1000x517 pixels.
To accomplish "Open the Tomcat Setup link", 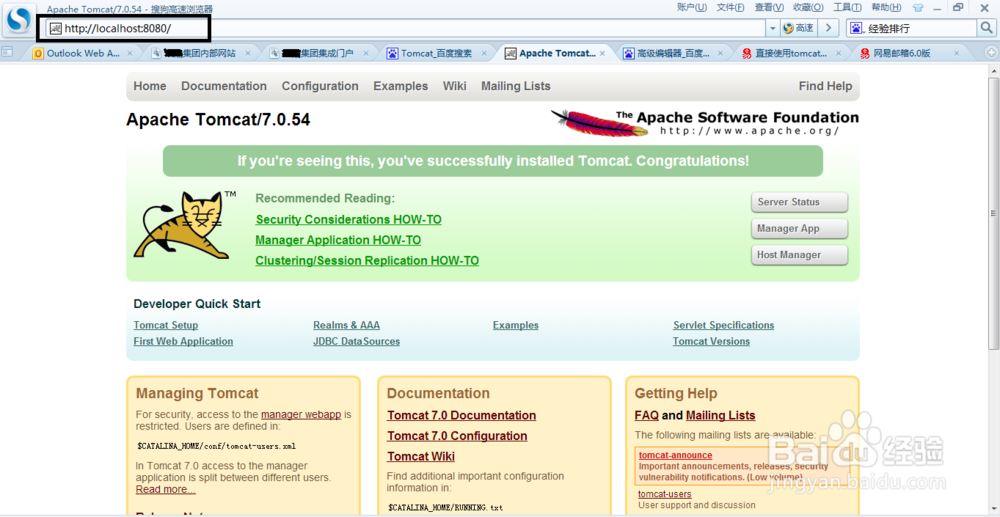I will (x=166, y=325).
